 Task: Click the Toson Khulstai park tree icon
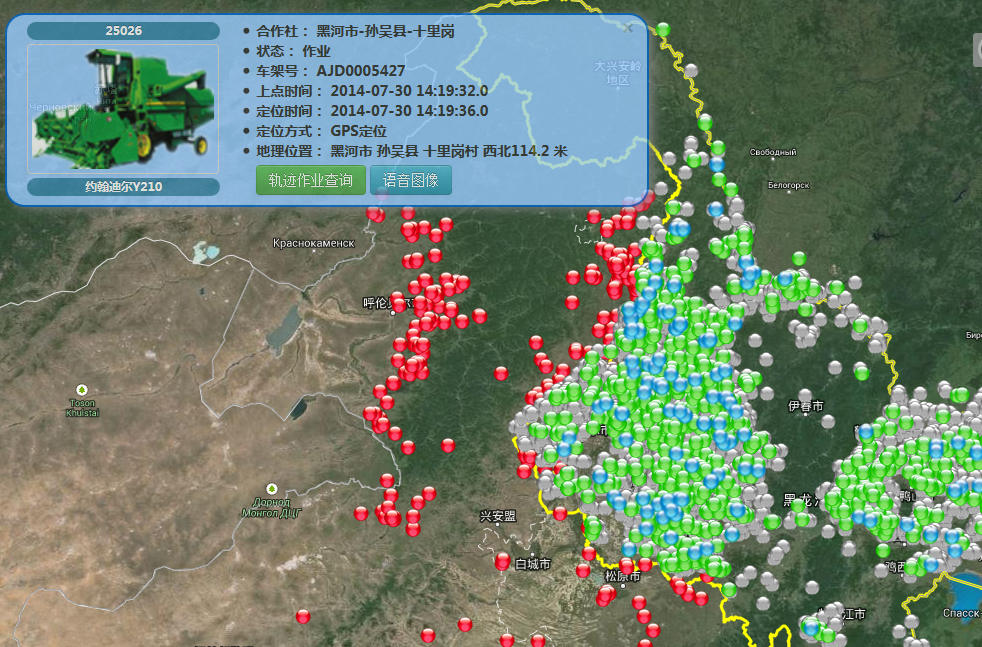[81, 390]
